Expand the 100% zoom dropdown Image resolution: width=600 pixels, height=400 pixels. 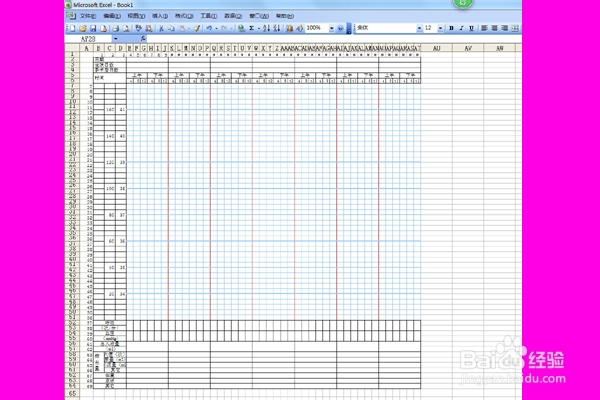331,28
